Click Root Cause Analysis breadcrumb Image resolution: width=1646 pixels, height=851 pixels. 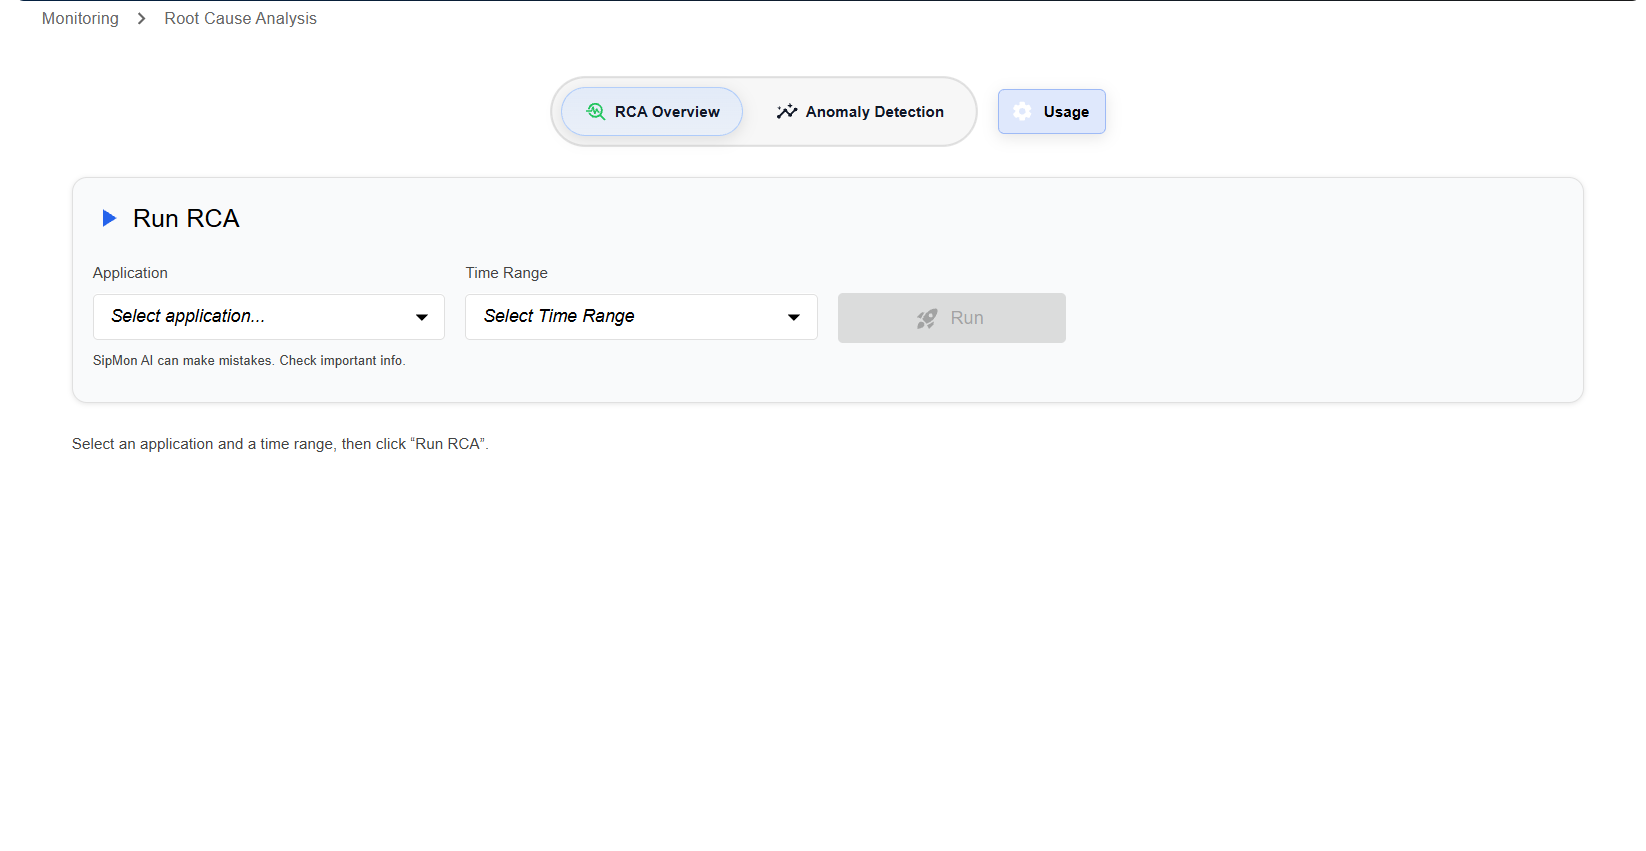click(240, 19)
